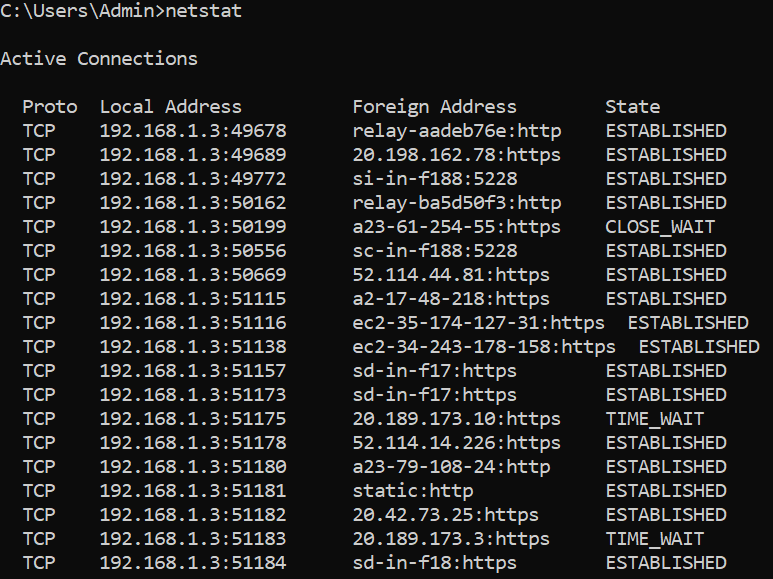Click local address 192.168.1.3:49772
This screenshot has height=579, width=773.
pyautogui.click(x=193, y=179)
